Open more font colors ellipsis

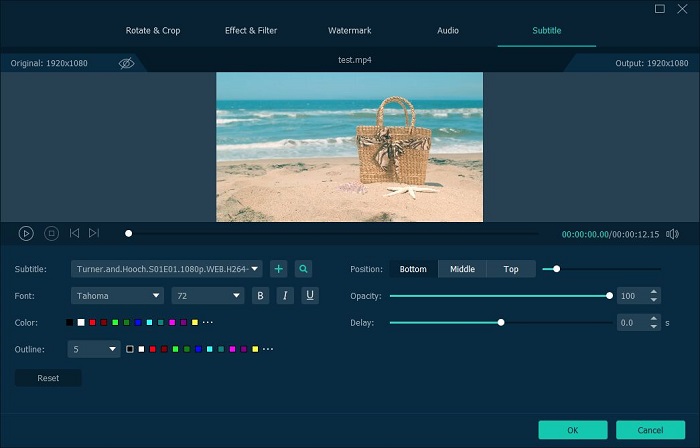[x=208, y=322]
